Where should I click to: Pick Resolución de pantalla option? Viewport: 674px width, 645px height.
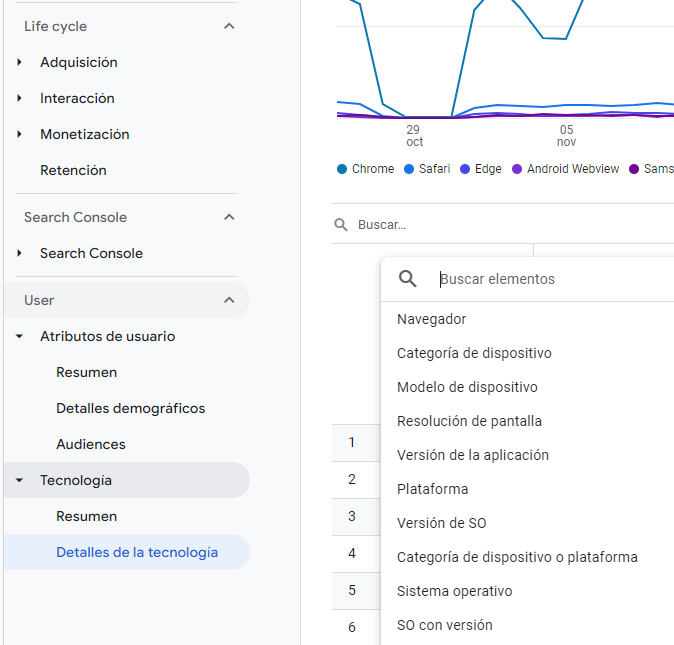[x=469, y=421]
